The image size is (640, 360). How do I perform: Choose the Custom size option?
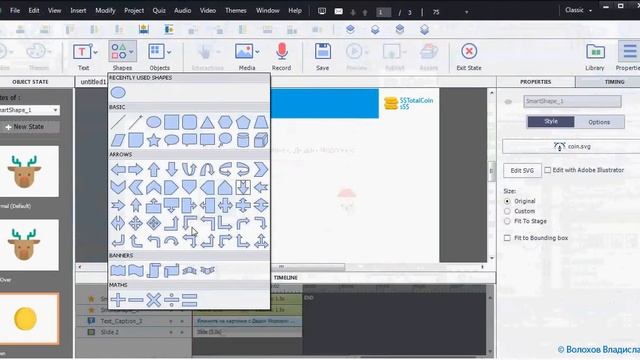507,211
